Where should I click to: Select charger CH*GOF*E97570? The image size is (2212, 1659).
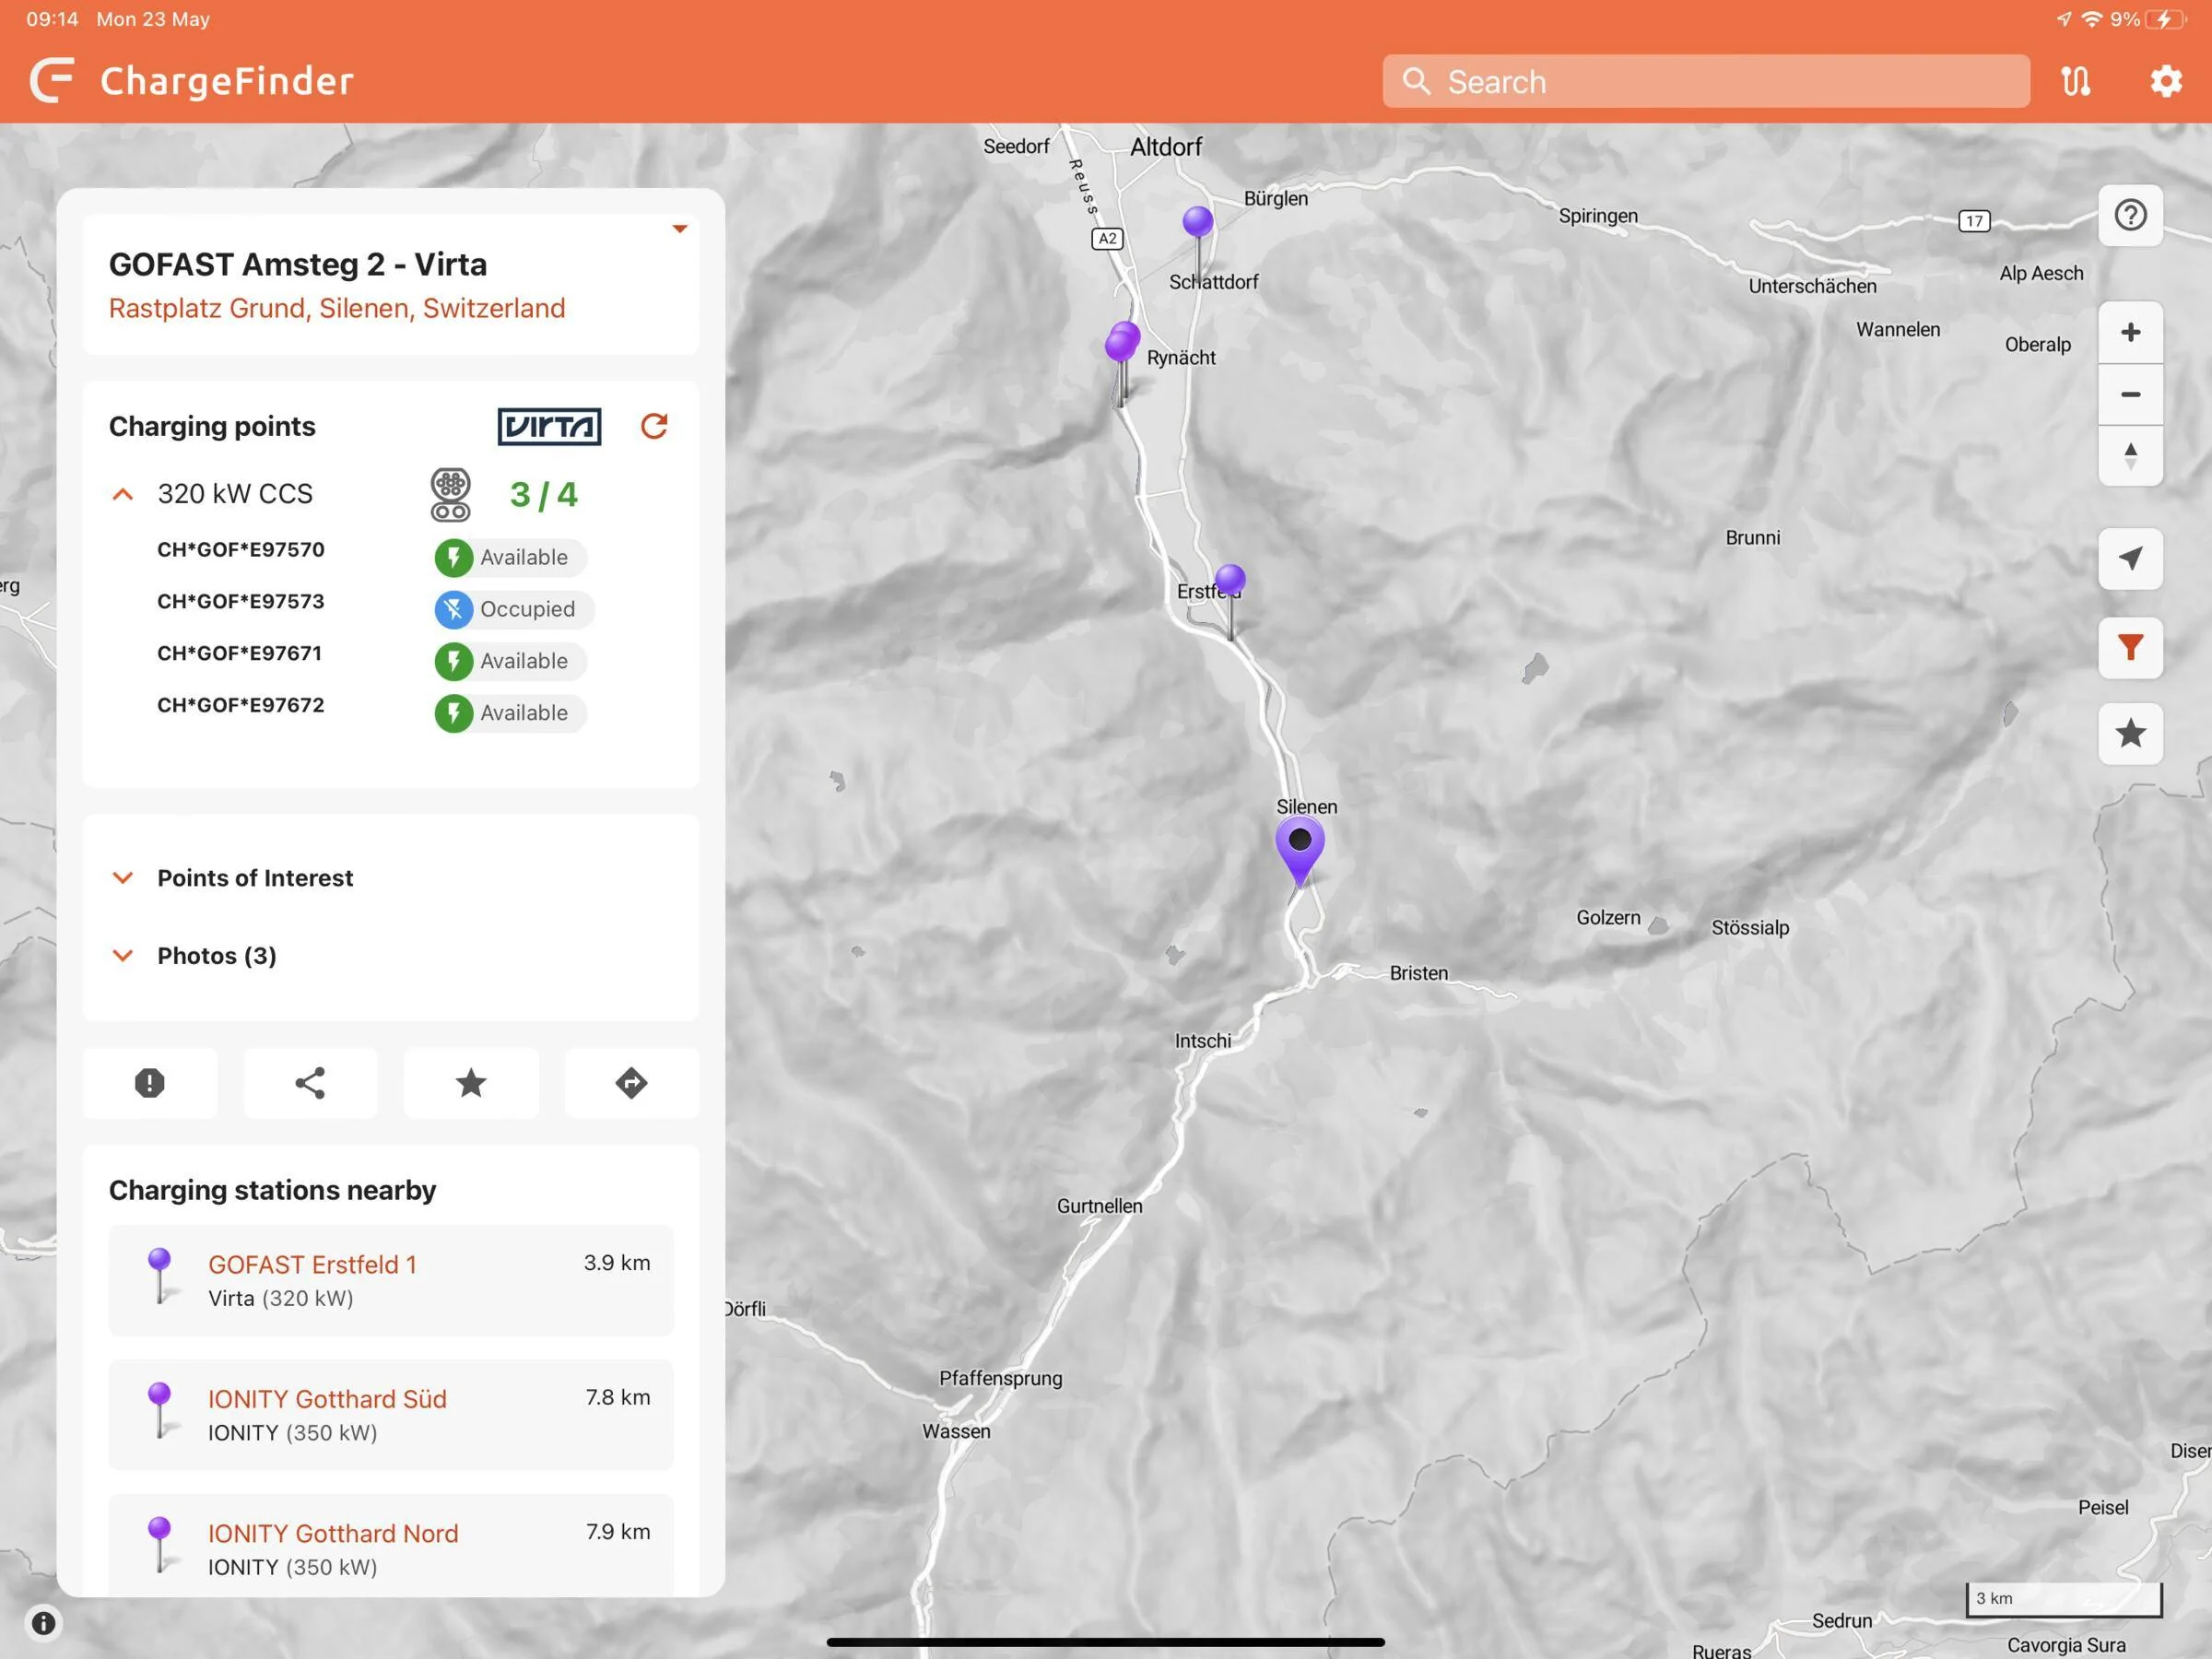tap(241, 550)
